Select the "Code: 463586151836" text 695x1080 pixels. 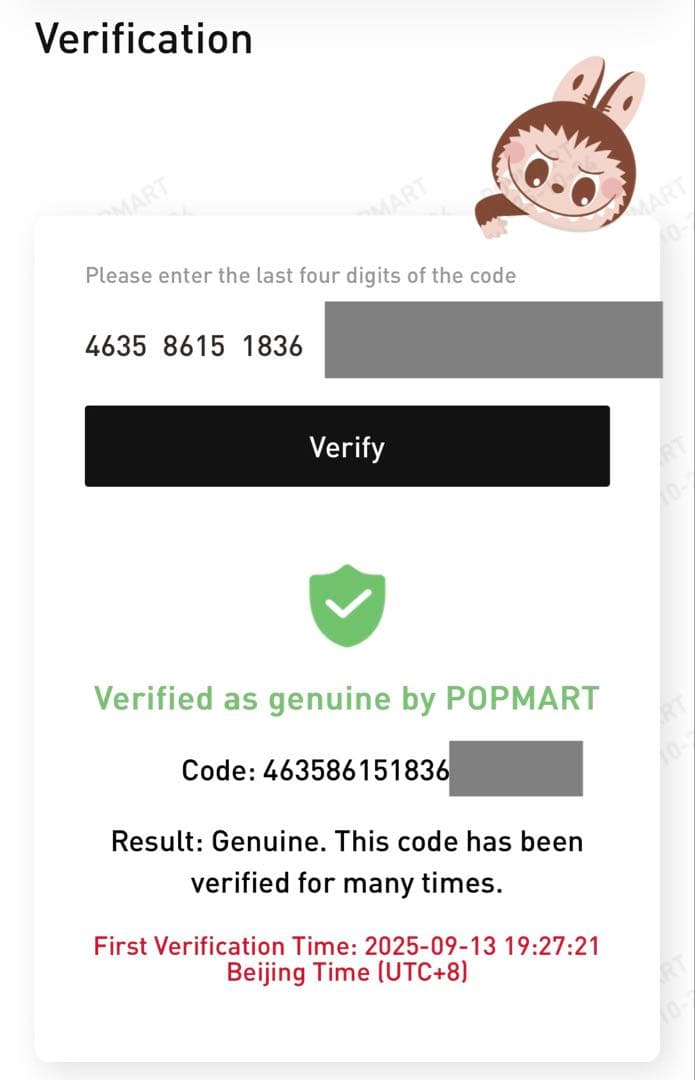pyautogui.click(x=315, y=770)
